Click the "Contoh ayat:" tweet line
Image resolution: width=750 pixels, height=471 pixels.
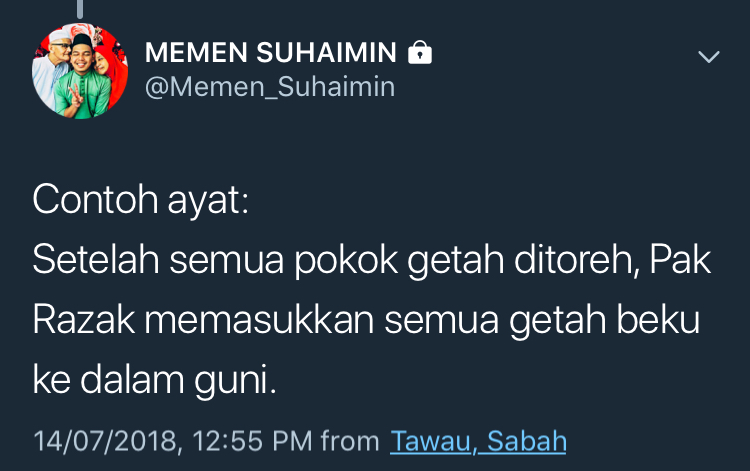[x=141, y=200]
